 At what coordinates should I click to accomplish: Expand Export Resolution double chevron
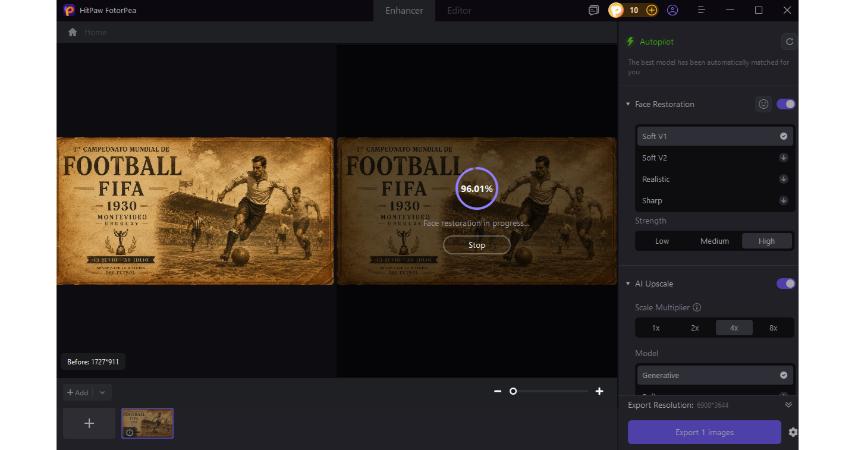[788, 405]
